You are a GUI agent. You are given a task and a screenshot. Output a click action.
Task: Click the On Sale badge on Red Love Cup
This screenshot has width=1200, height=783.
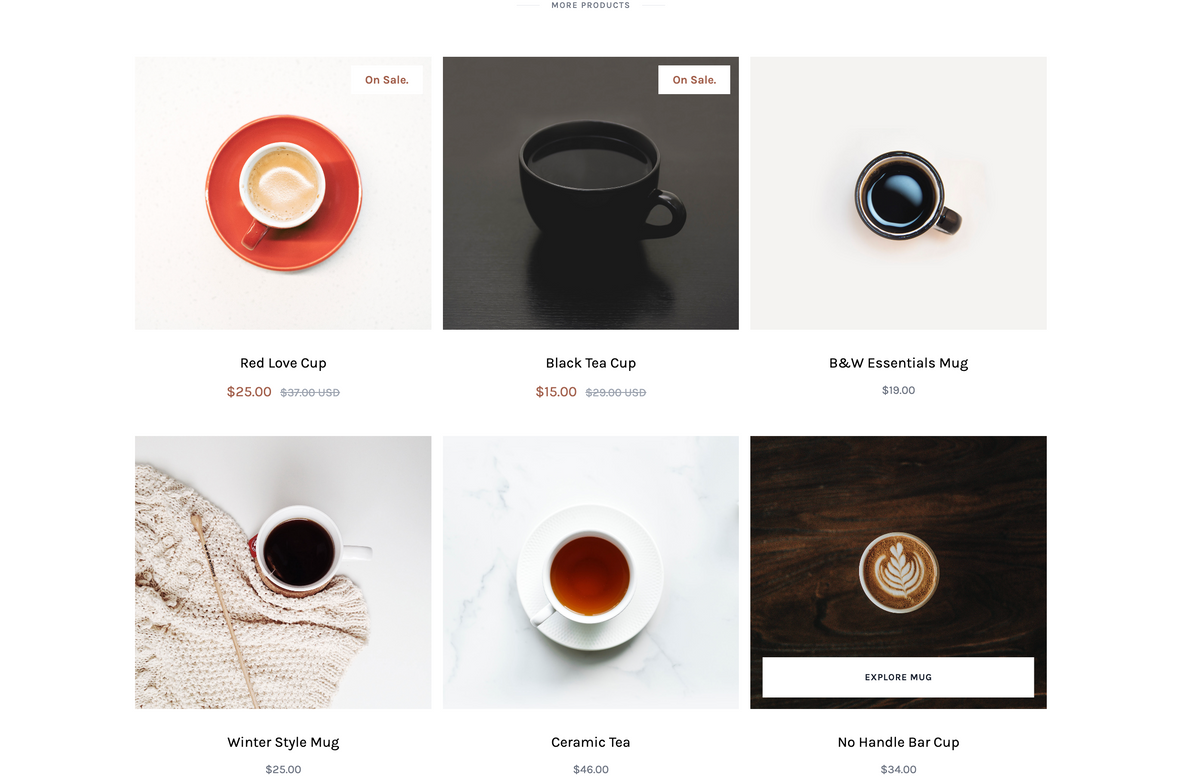387,80
